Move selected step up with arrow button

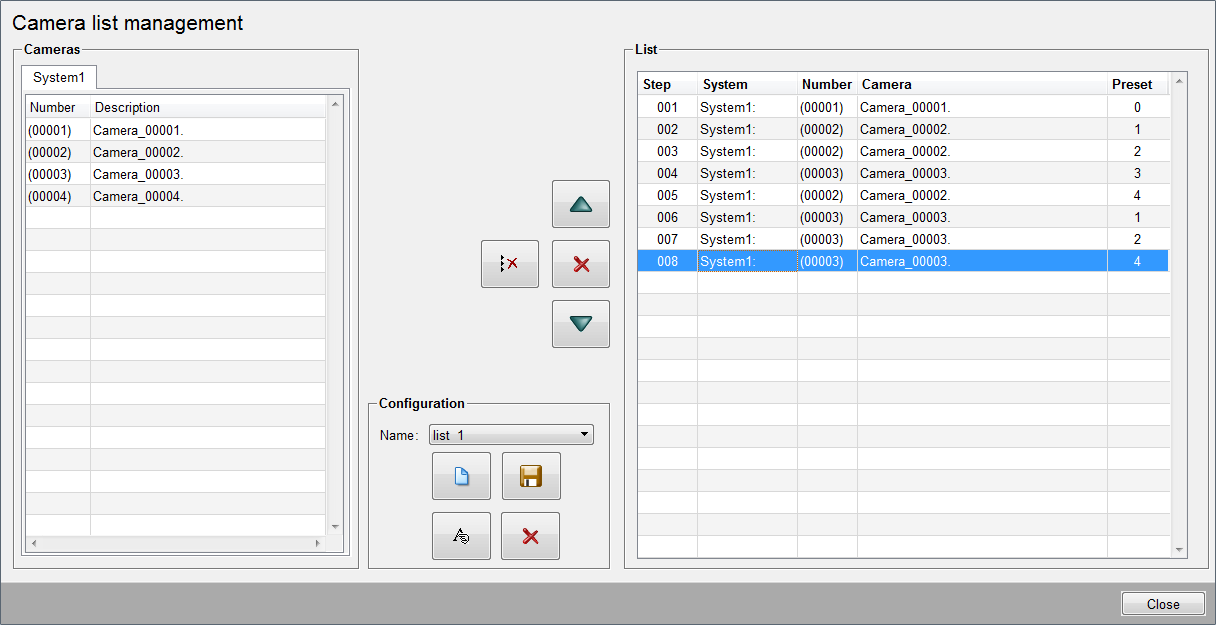click(x=580, y=204)
